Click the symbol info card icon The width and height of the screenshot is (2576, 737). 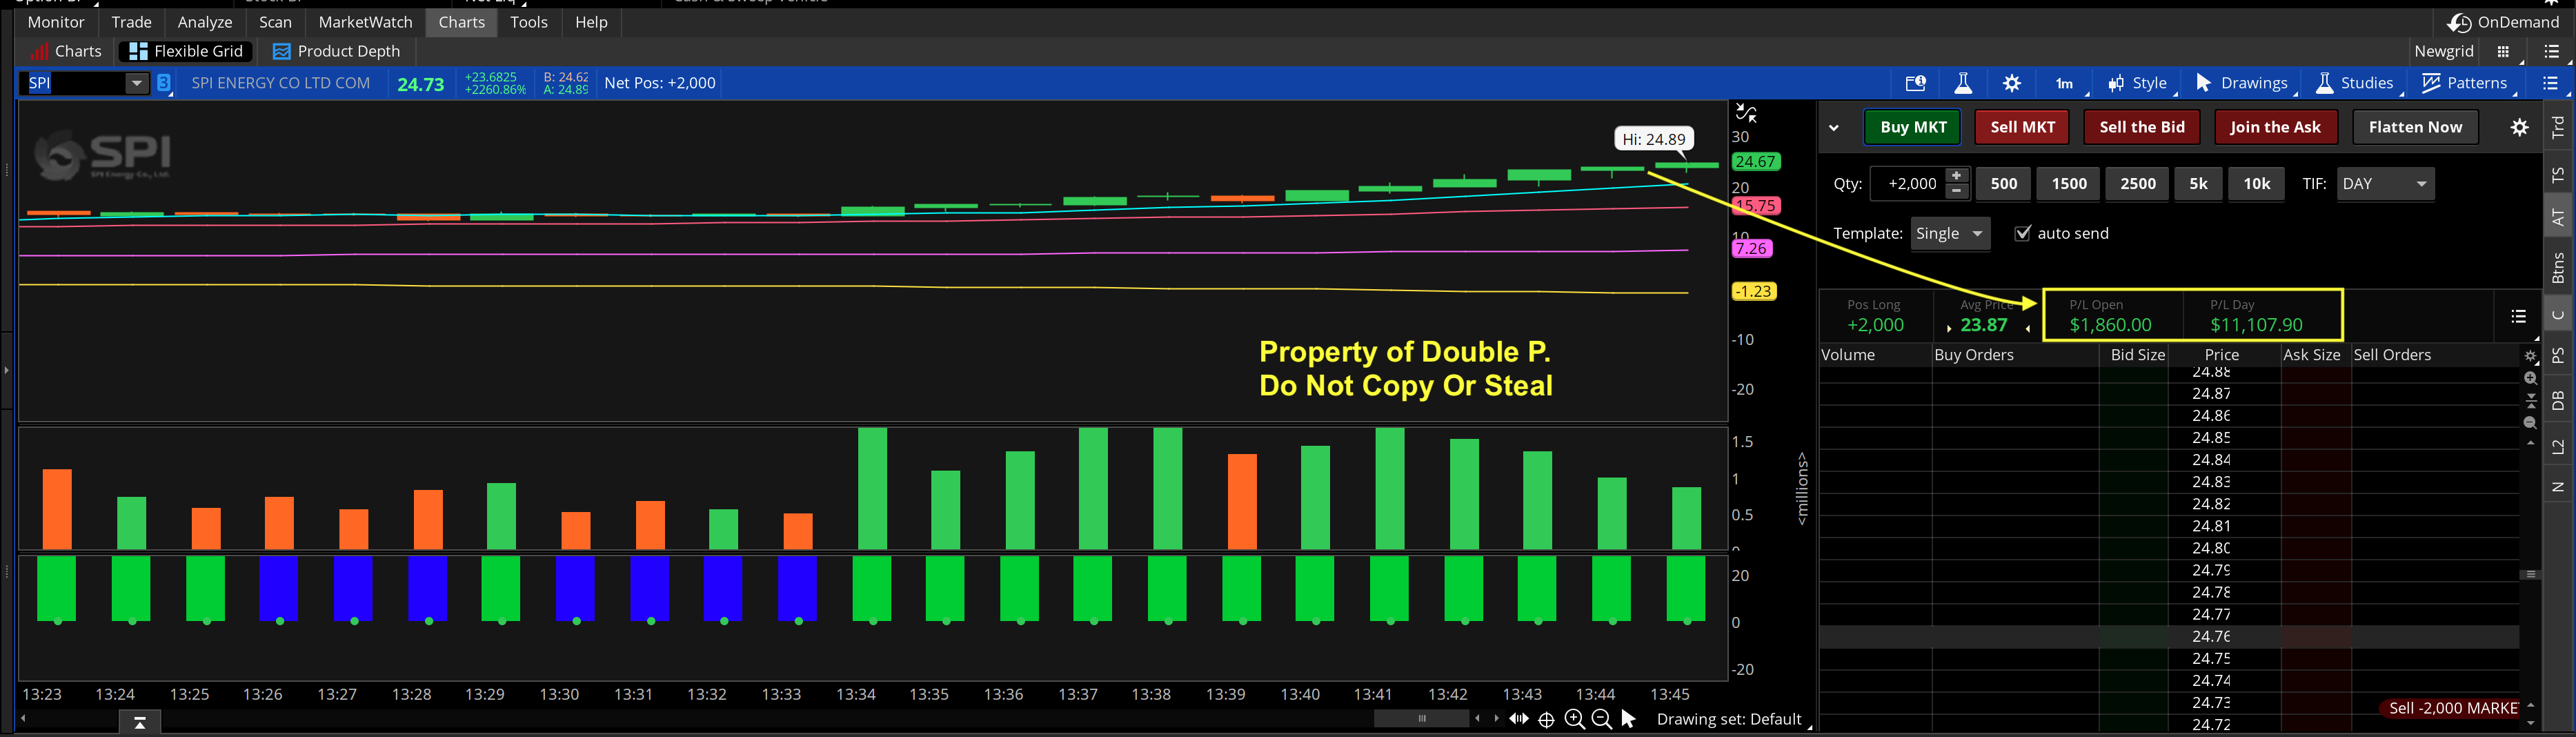coord(1915,84)
